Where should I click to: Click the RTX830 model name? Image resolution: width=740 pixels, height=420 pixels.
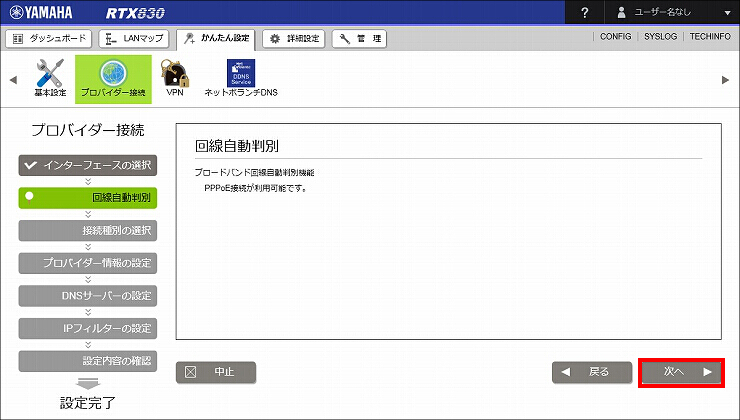tap(135, 13)
